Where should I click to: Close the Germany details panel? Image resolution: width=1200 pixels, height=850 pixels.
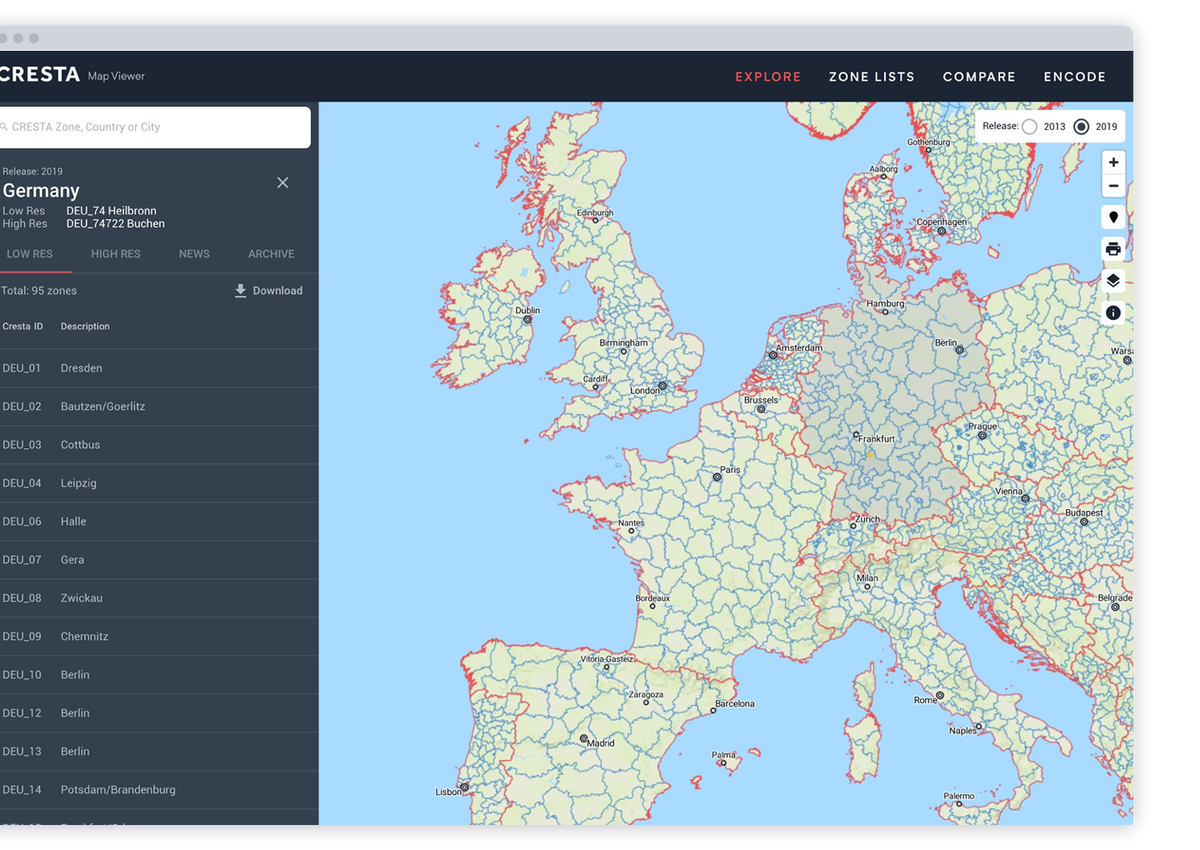283,183
